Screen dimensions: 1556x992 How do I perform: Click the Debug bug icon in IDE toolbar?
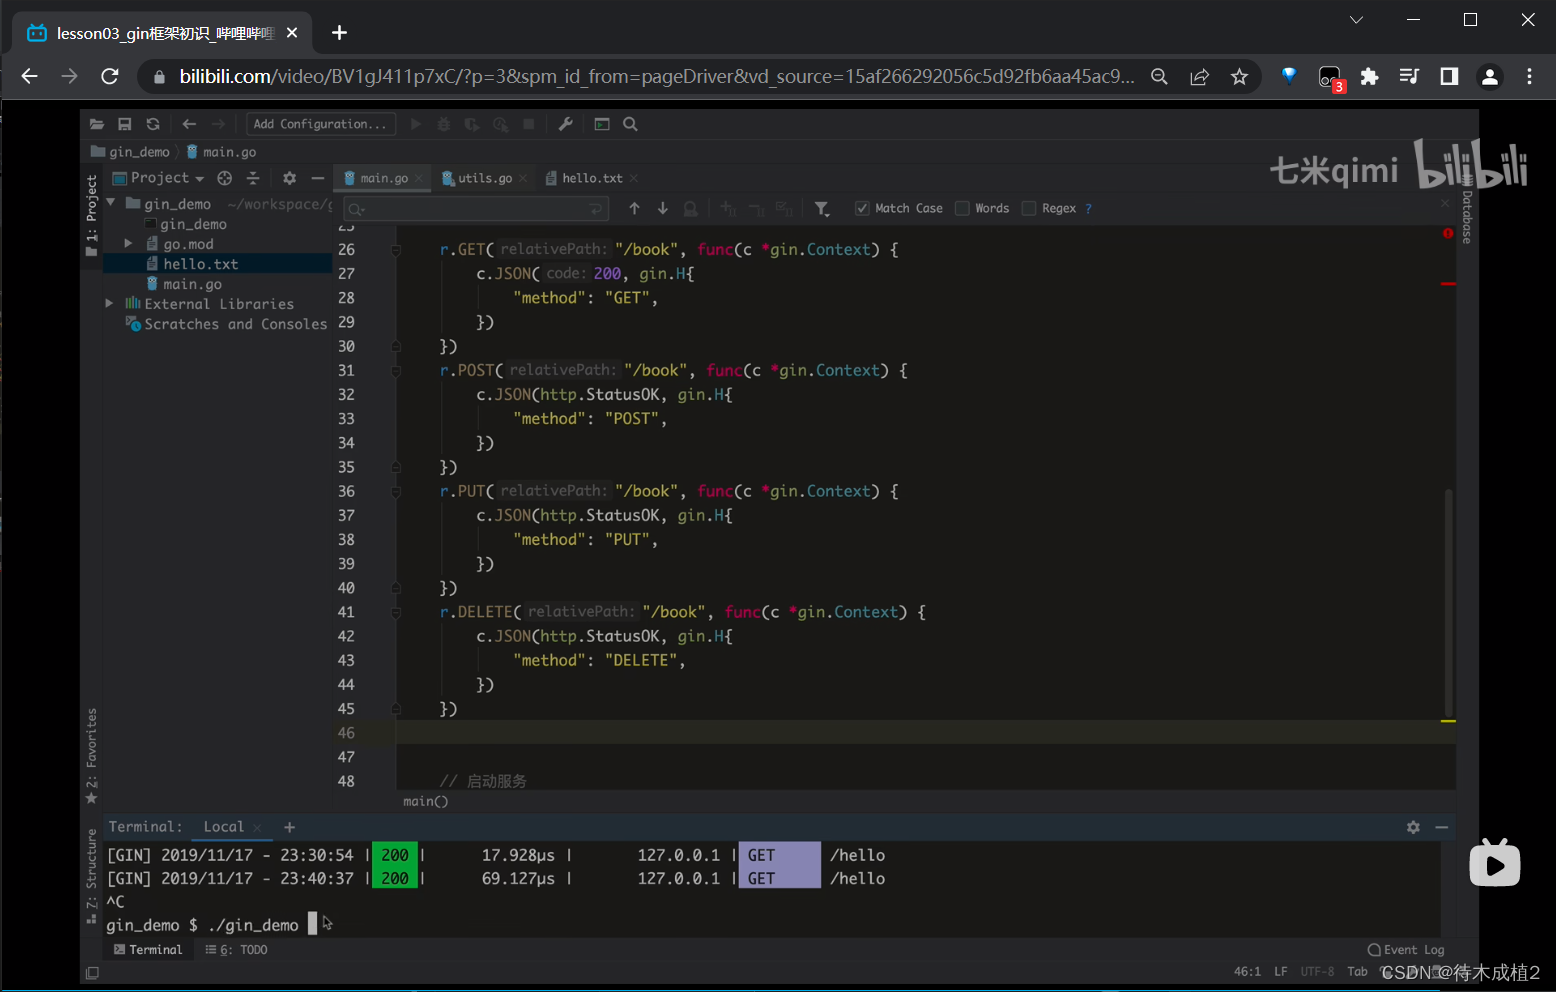(x=444, y=124)
